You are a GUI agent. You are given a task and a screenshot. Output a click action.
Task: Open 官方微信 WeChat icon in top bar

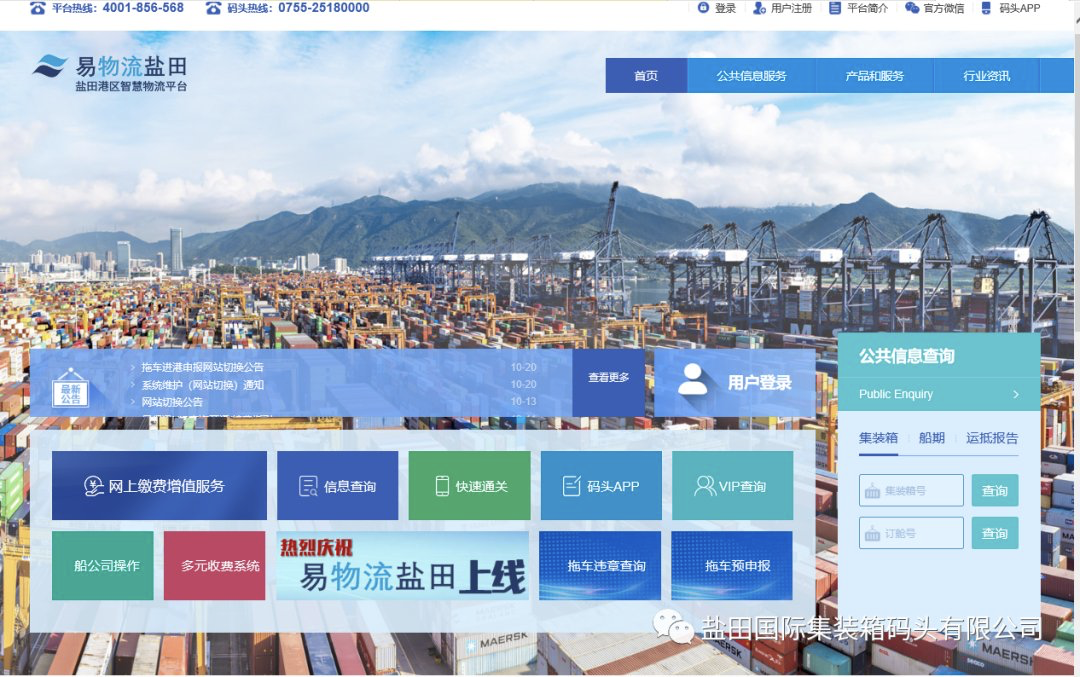click(912, 8)
